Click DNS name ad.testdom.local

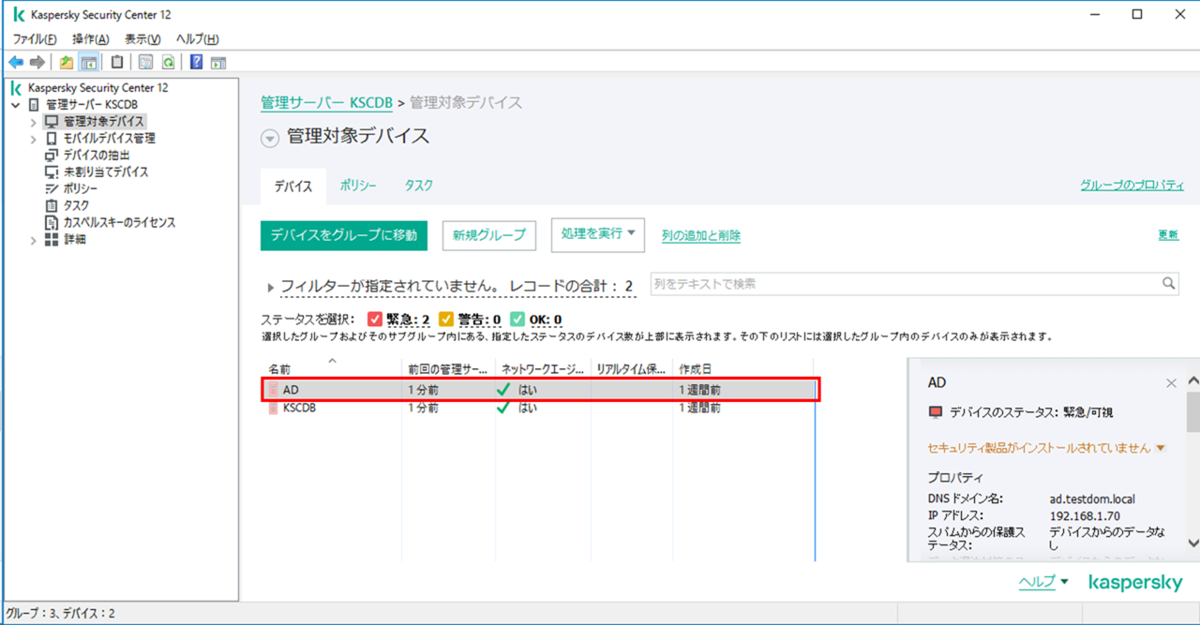(1092, 499)
